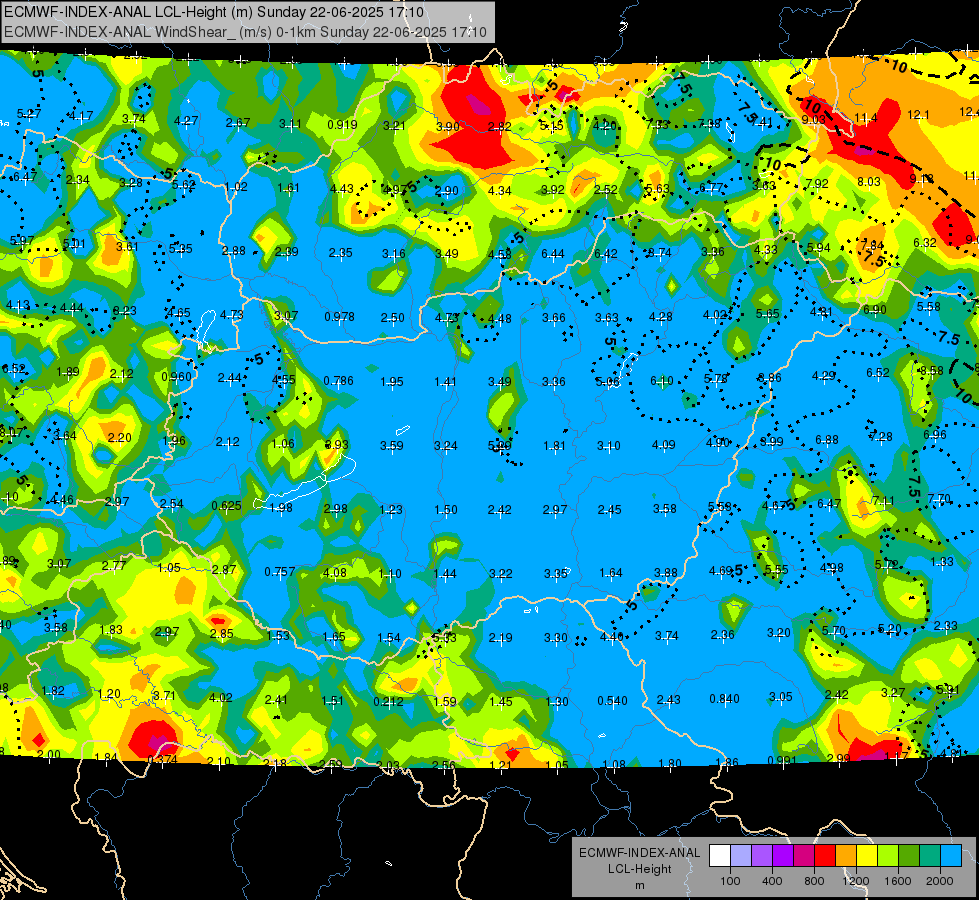This screenshot has height=900, width=979.
Task: Click the grid value '6.44'
Action: pos(553,254)
